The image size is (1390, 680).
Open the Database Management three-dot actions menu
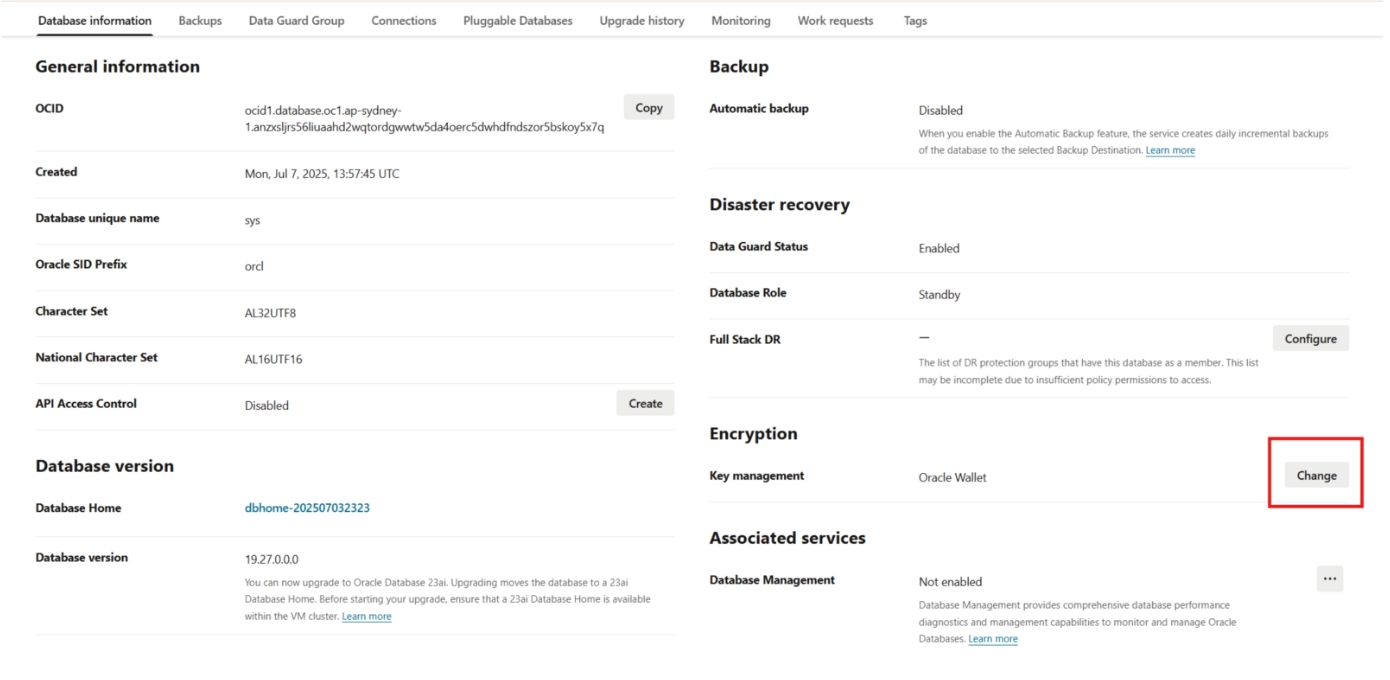click(x=1329, y=579)
